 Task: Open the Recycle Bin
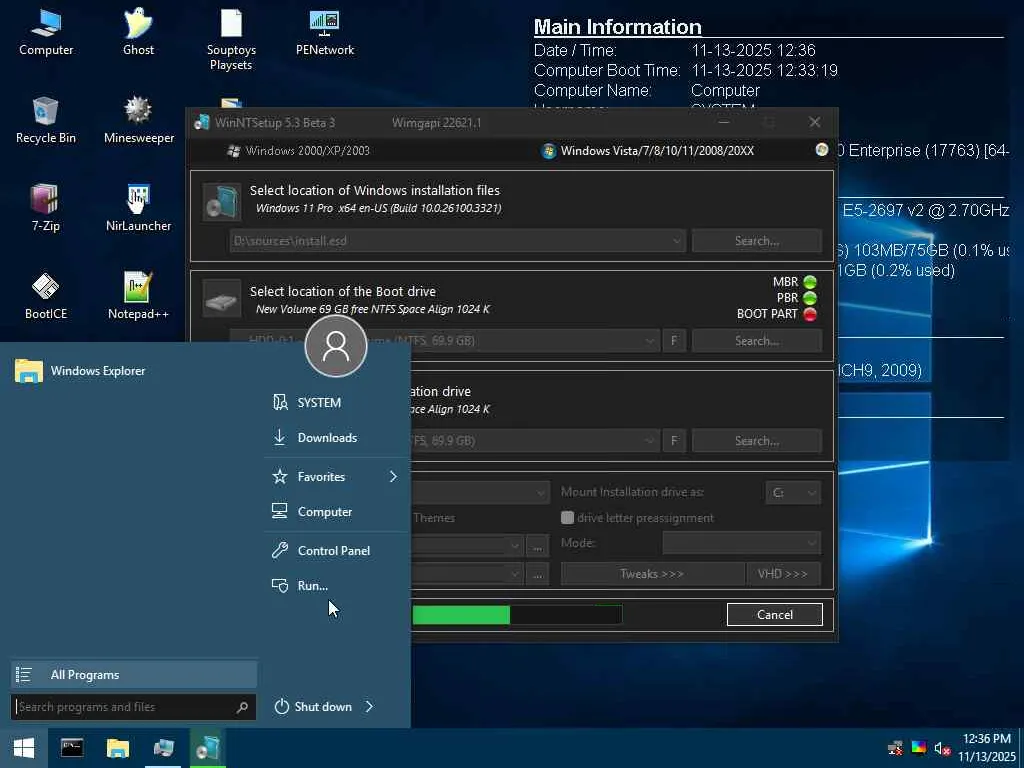46,121
